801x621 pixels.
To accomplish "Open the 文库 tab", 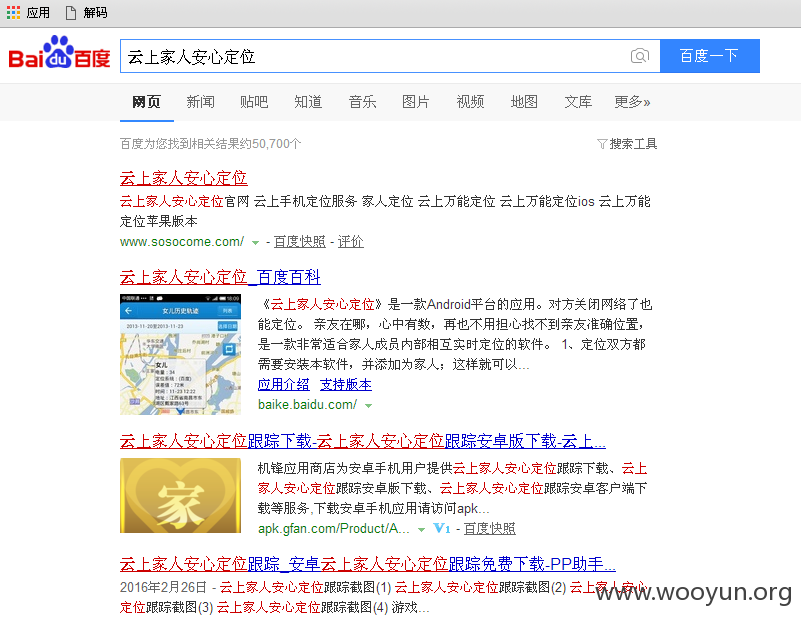I will (578, 102).
